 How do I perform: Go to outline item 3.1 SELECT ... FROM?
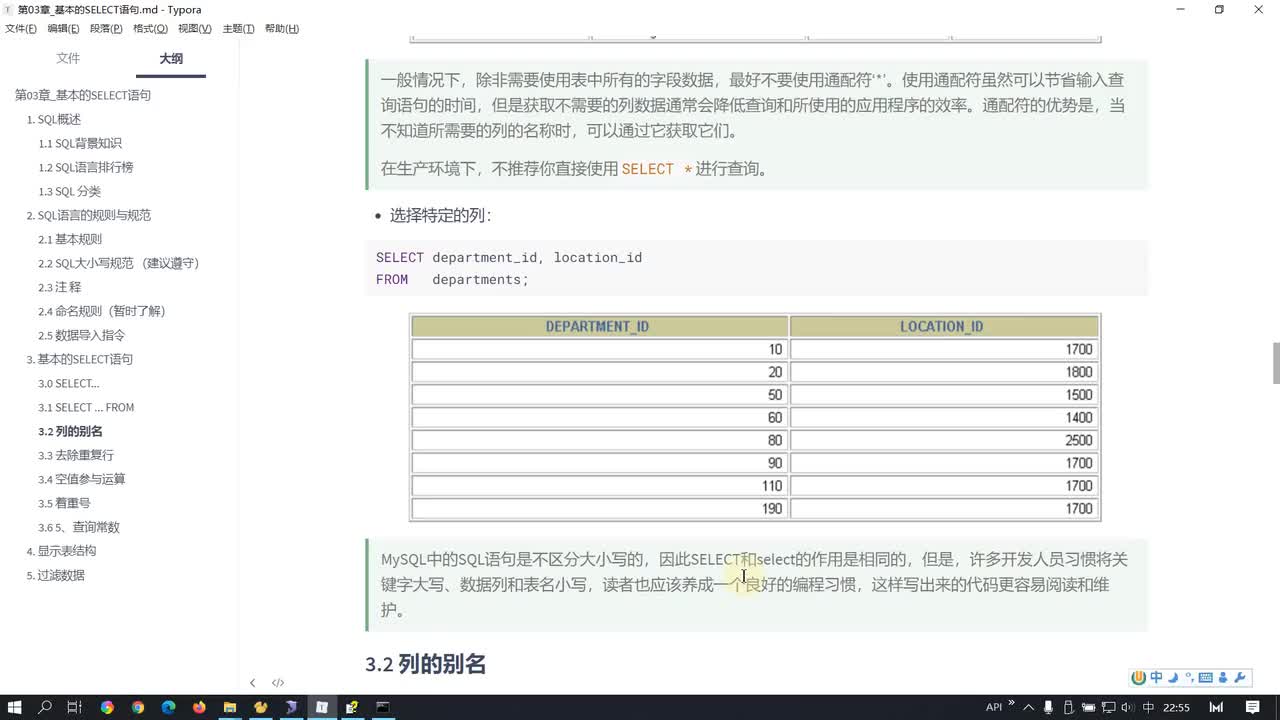86,407
